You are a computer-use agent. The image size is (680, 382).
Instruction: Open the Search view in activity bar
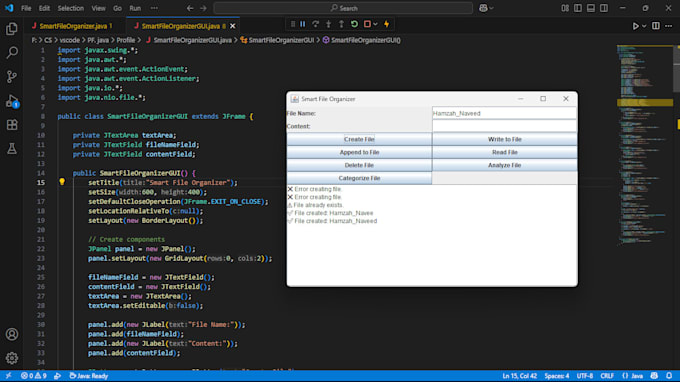coord(12,53)
